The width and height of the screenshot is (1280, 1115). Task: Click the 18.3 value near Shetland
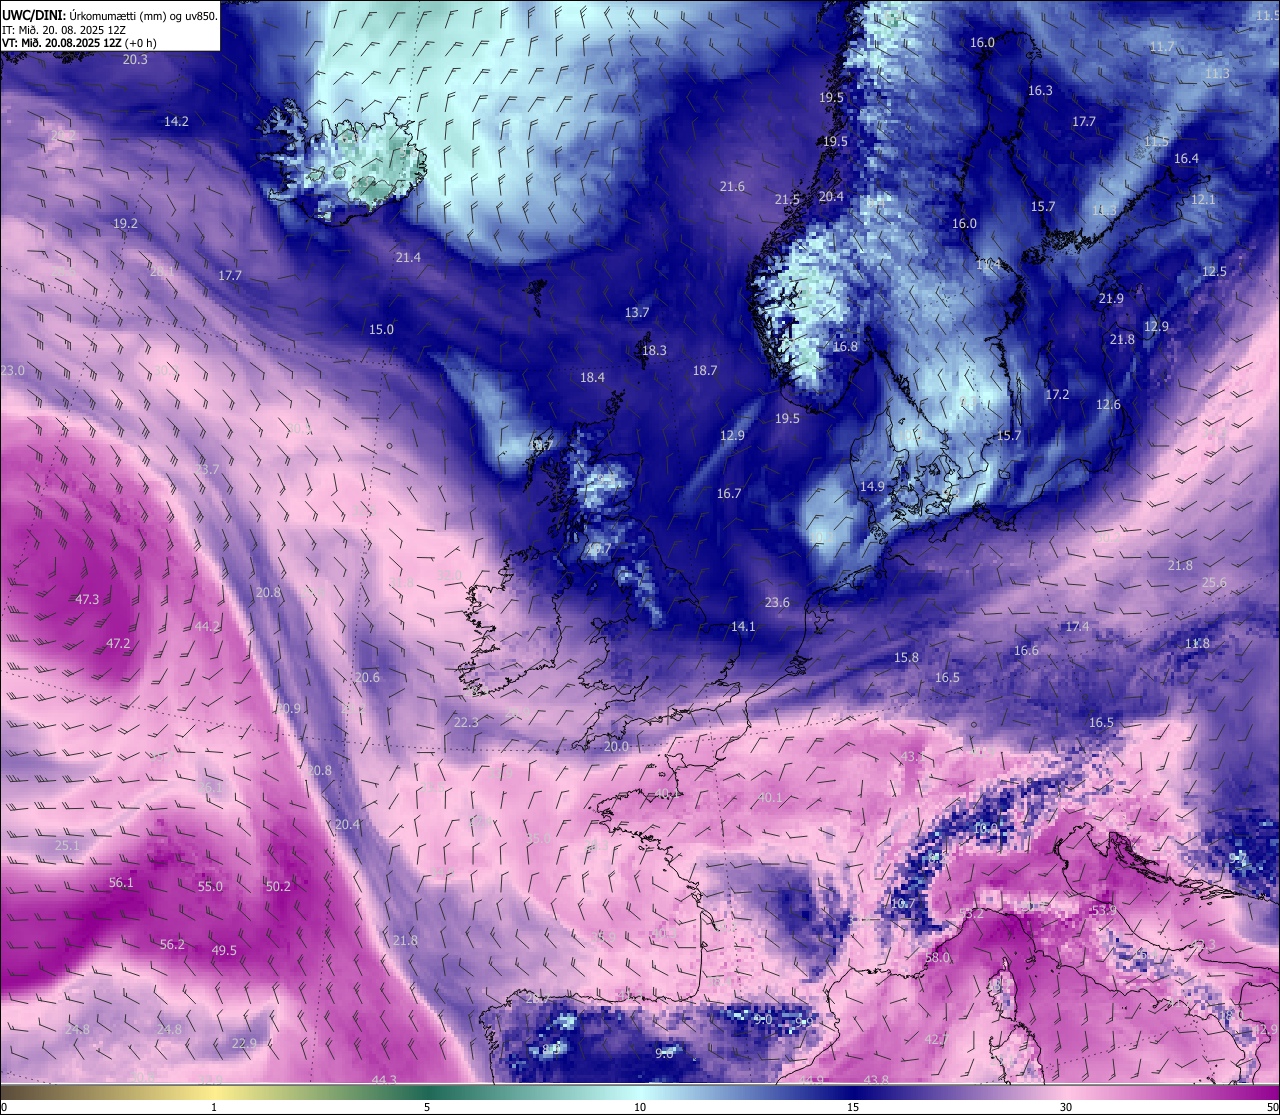654,351
